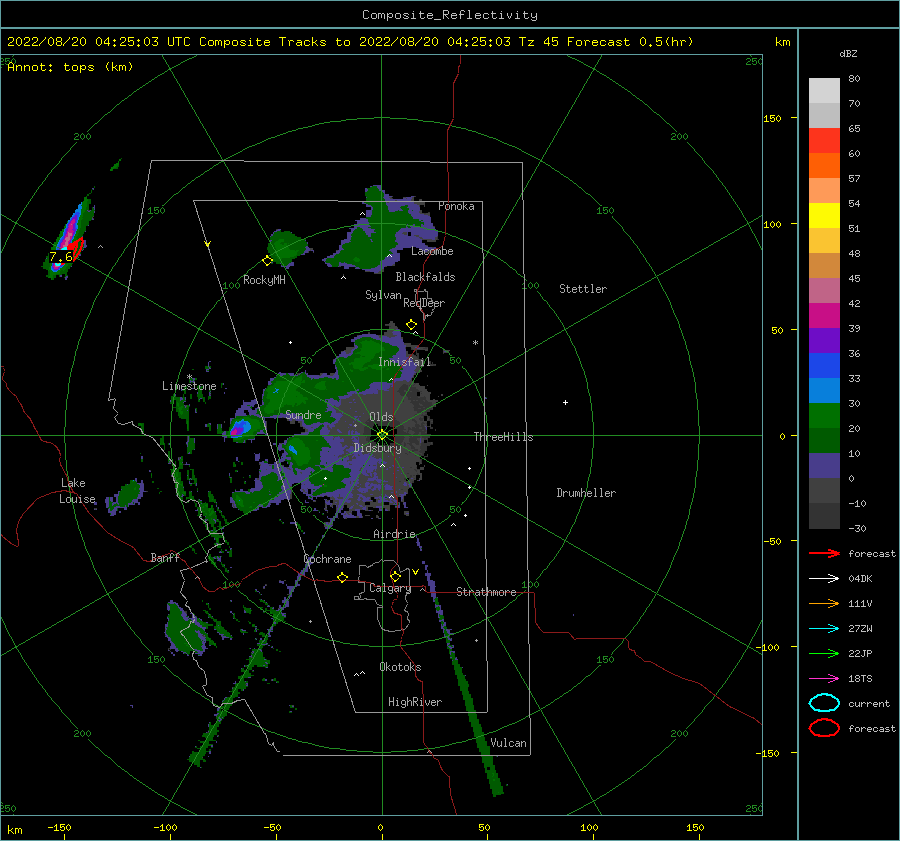Click the 'Sundre' map label
Screen dimensions: 900x841
pyautogui.click(x=303, y=414)
